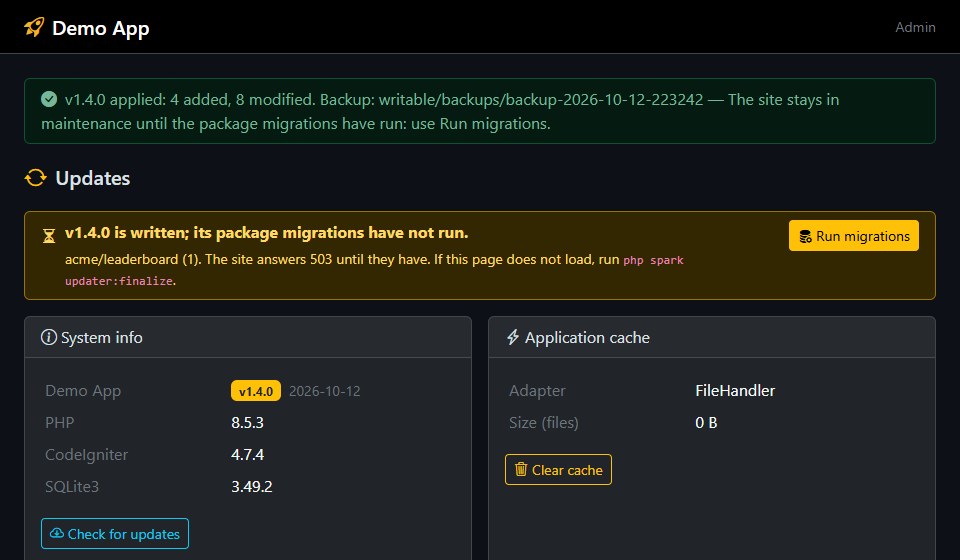
Task: Click the cache size value 0 B
Action: coord(706,423)
